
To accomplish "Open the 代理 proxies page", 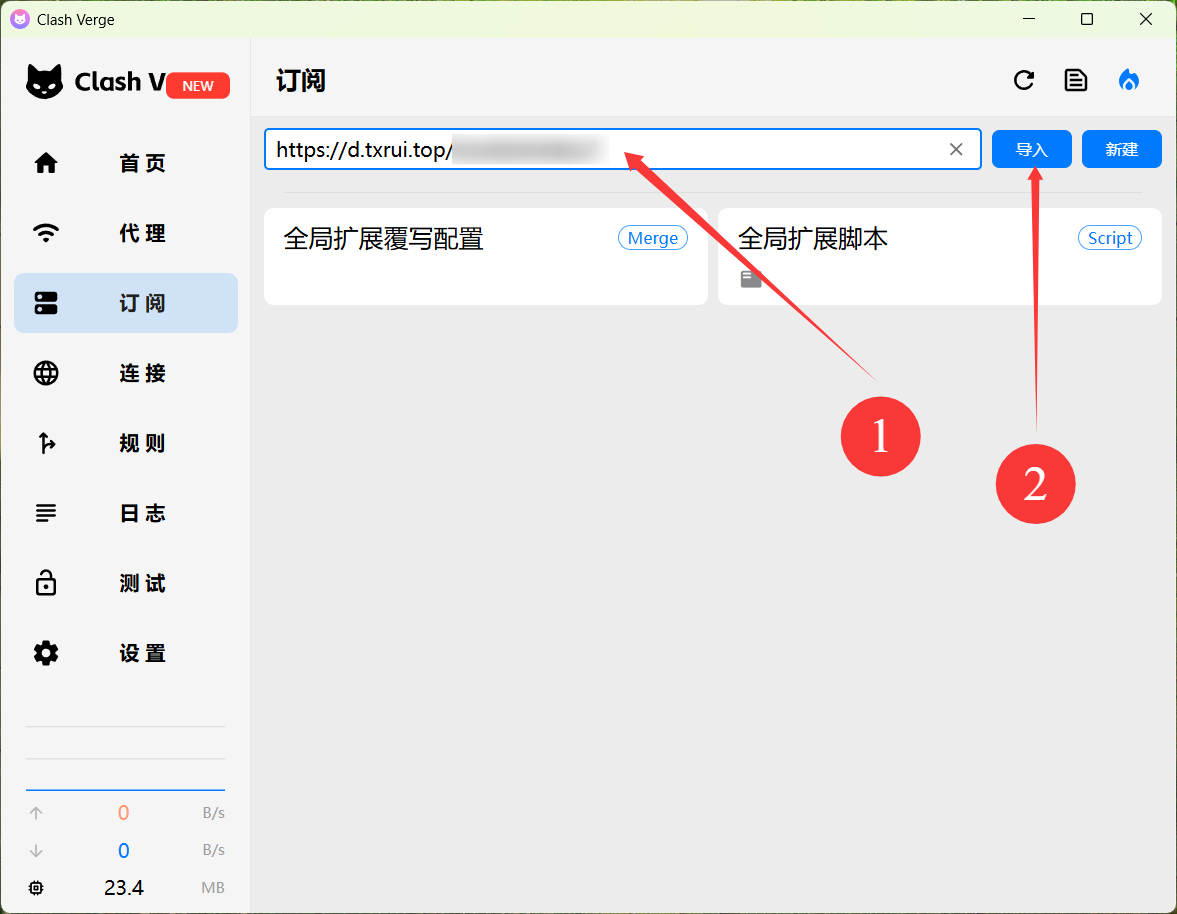I will pos(126,233).
